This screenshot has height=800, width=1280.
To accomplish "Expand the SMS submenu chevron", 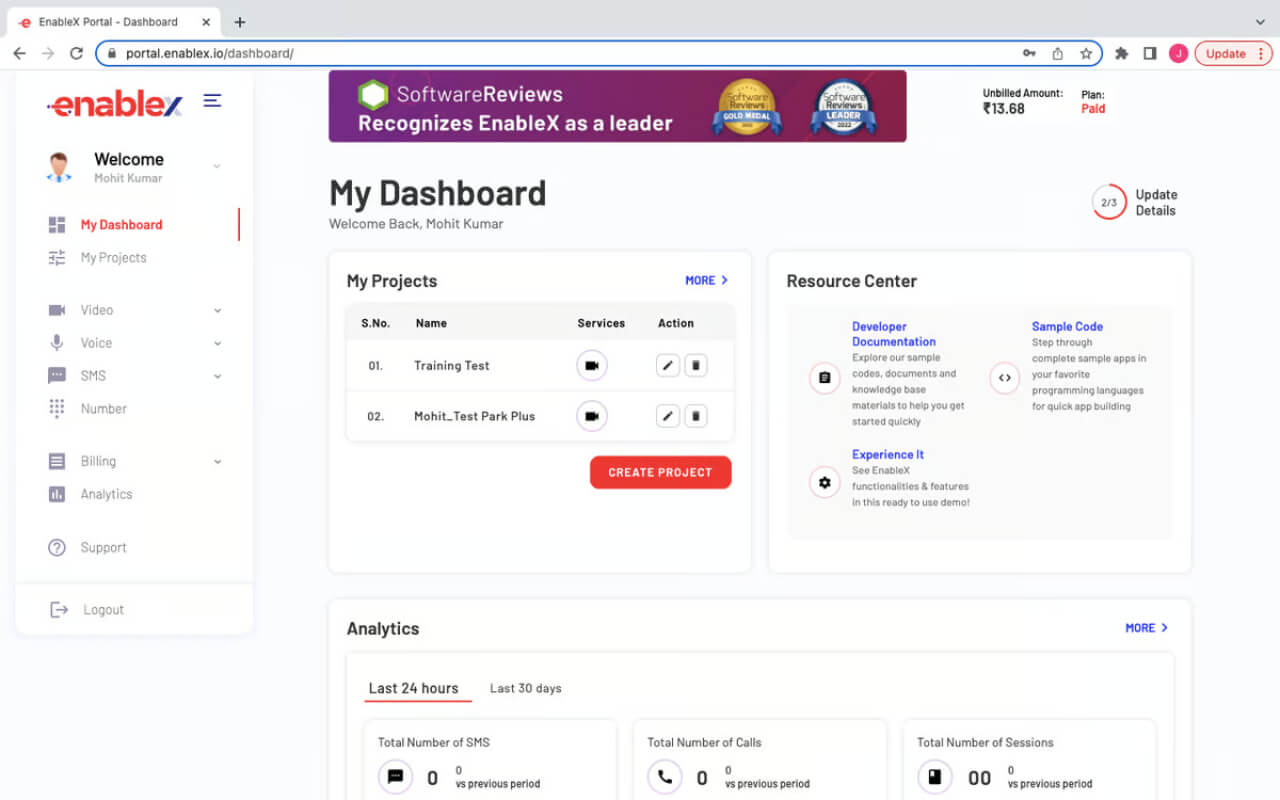I will point(218,377).
